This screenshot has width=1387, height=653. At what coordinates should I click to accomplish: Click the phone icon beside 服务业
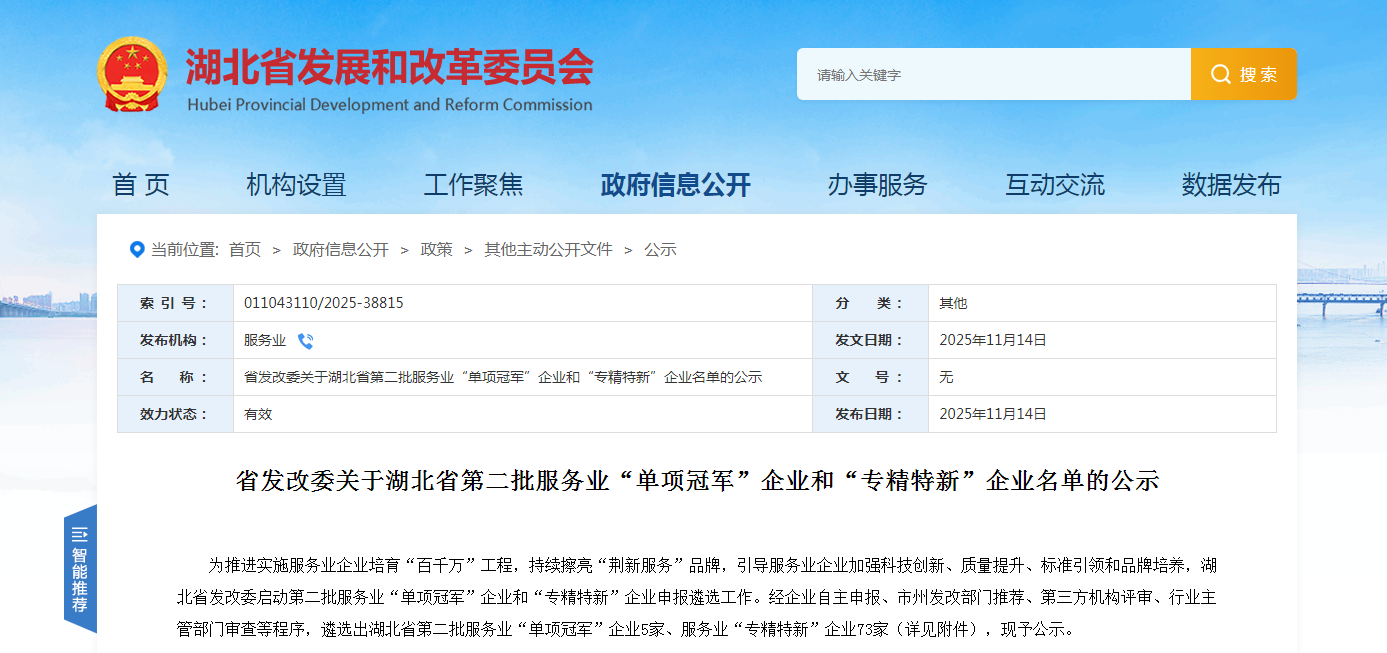(306, 341)
